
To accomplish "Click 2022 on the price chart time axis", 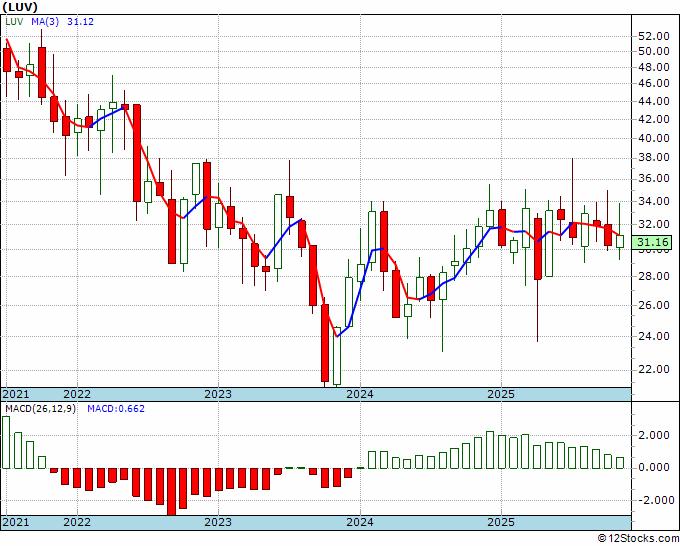I will pyautogui.click(x=77, y=394).
